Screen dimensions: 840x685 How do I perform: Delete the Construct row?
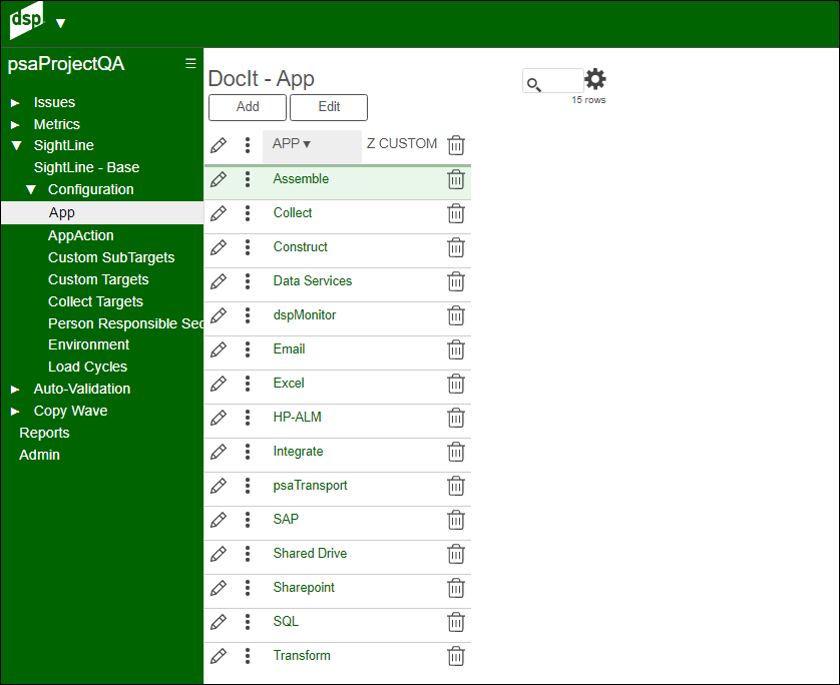[456, 248]
